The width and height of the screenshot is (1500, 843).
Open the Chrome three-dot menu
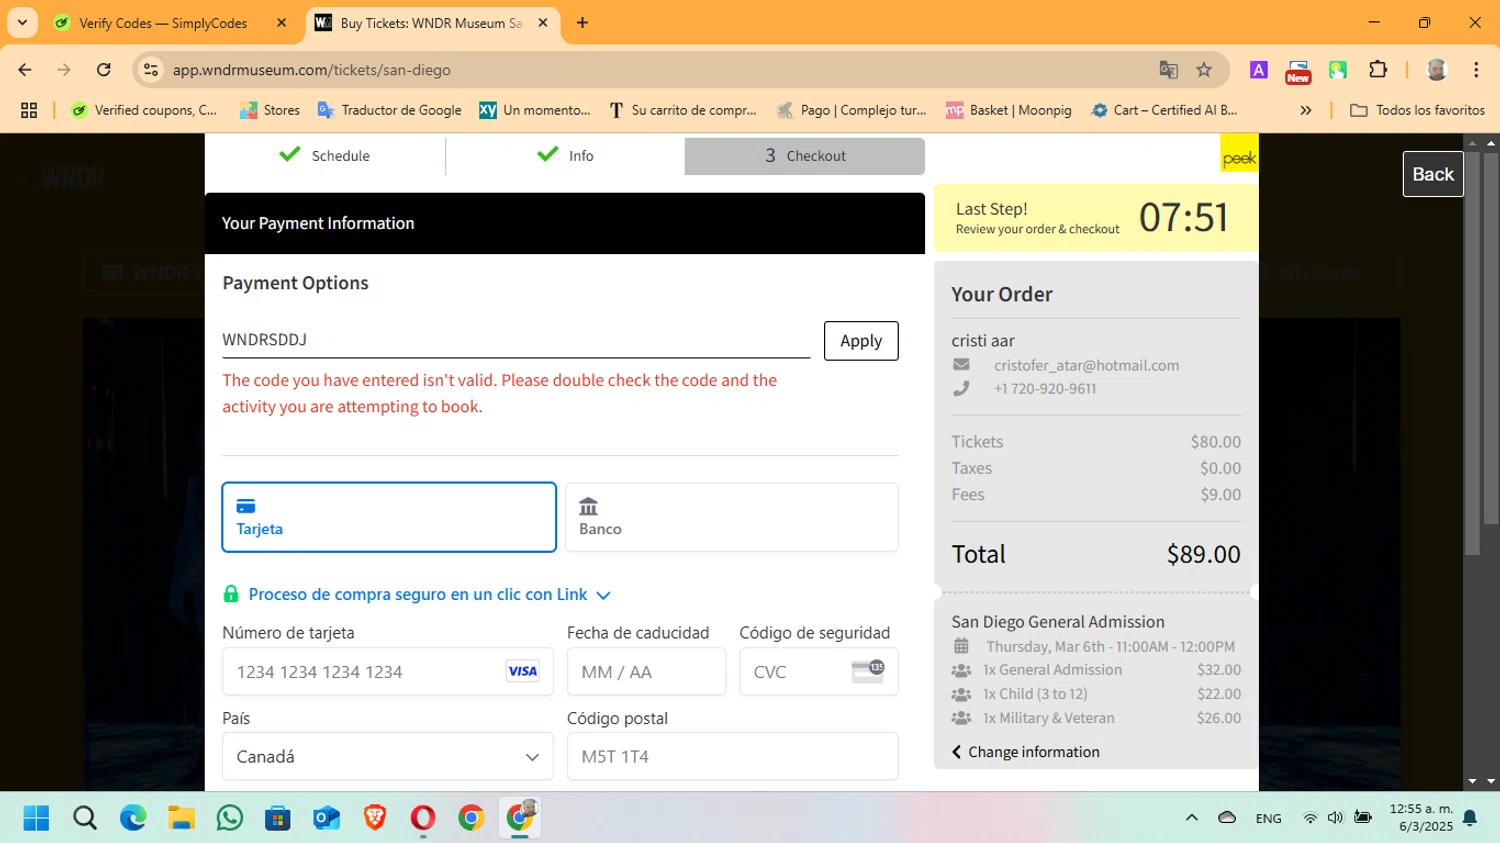click(1476, 70)
